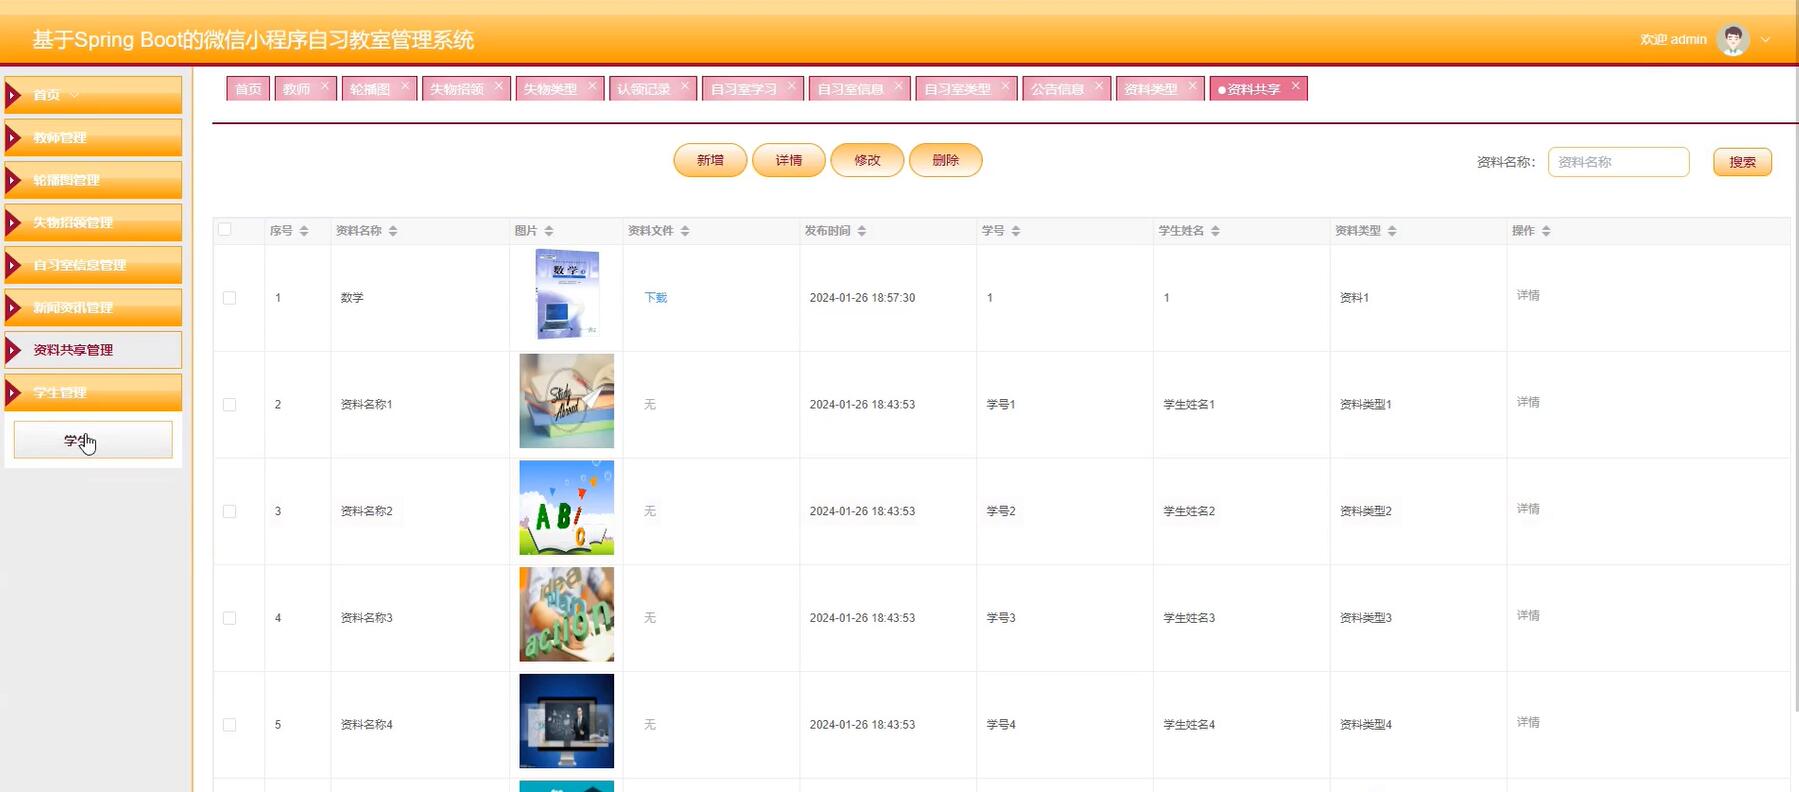Expand 教师管理 sidebar menu

click(93, 138)
